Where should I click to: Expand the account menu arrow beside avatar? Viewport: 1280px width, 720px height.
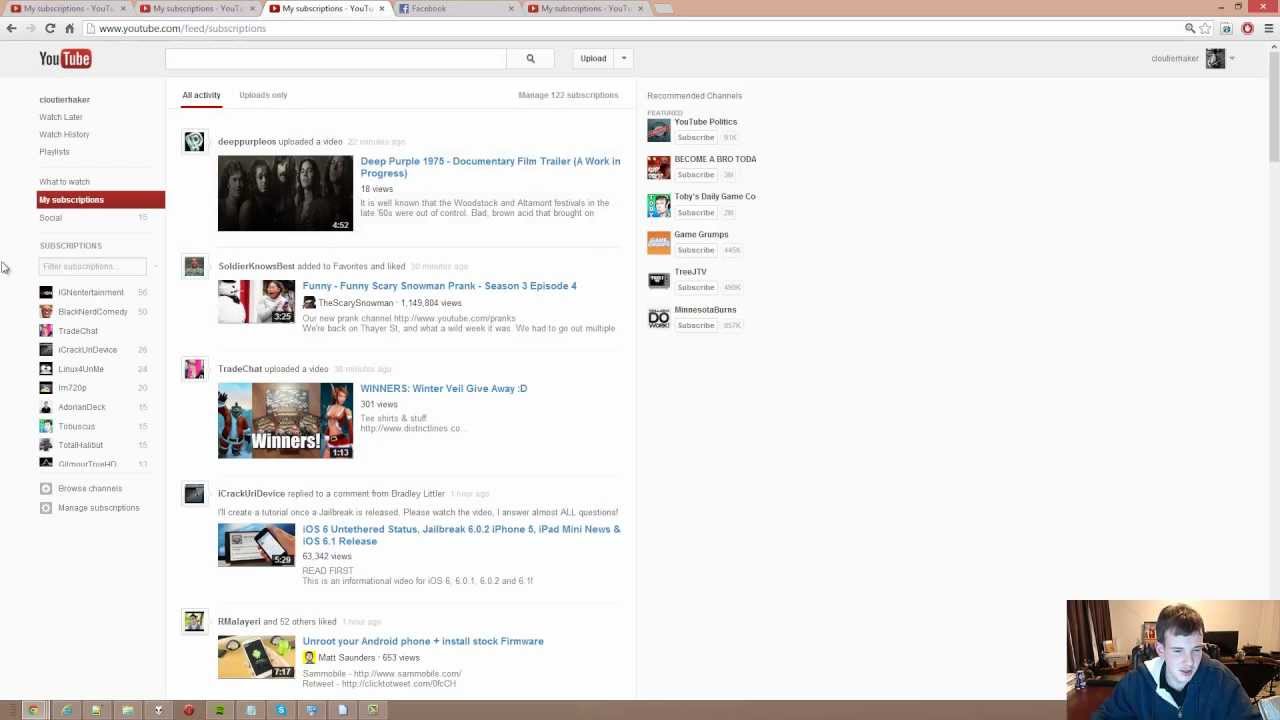(1232, 59)
